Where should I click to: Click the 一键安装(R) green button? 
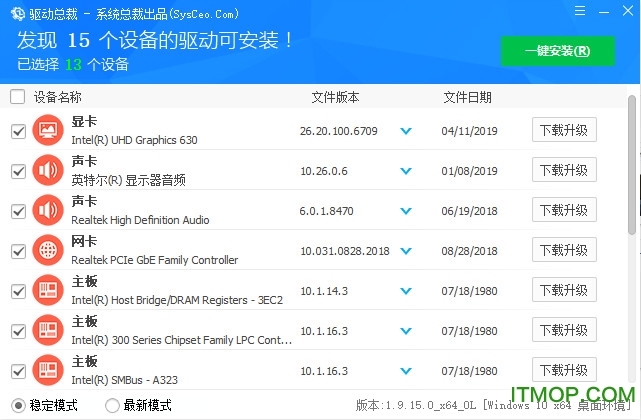point(558,51)
